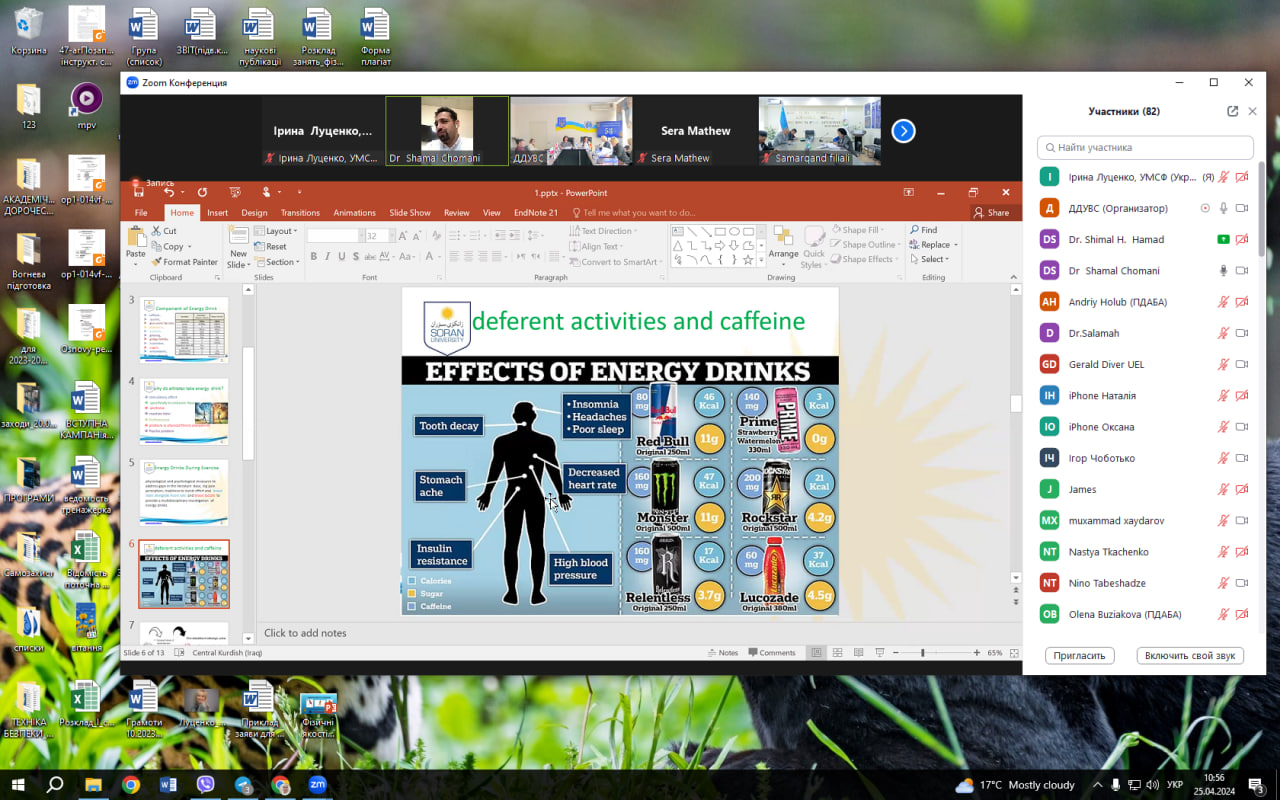Expand Shape Fill dropdown
Viewport: 1280px width, 800px height.
pyautogui.click(x=859, y=230)
